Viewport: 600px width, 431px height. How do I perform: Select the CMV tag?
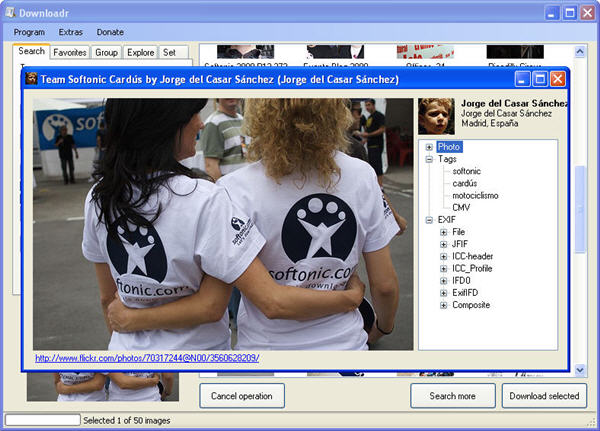pos(461,207)
